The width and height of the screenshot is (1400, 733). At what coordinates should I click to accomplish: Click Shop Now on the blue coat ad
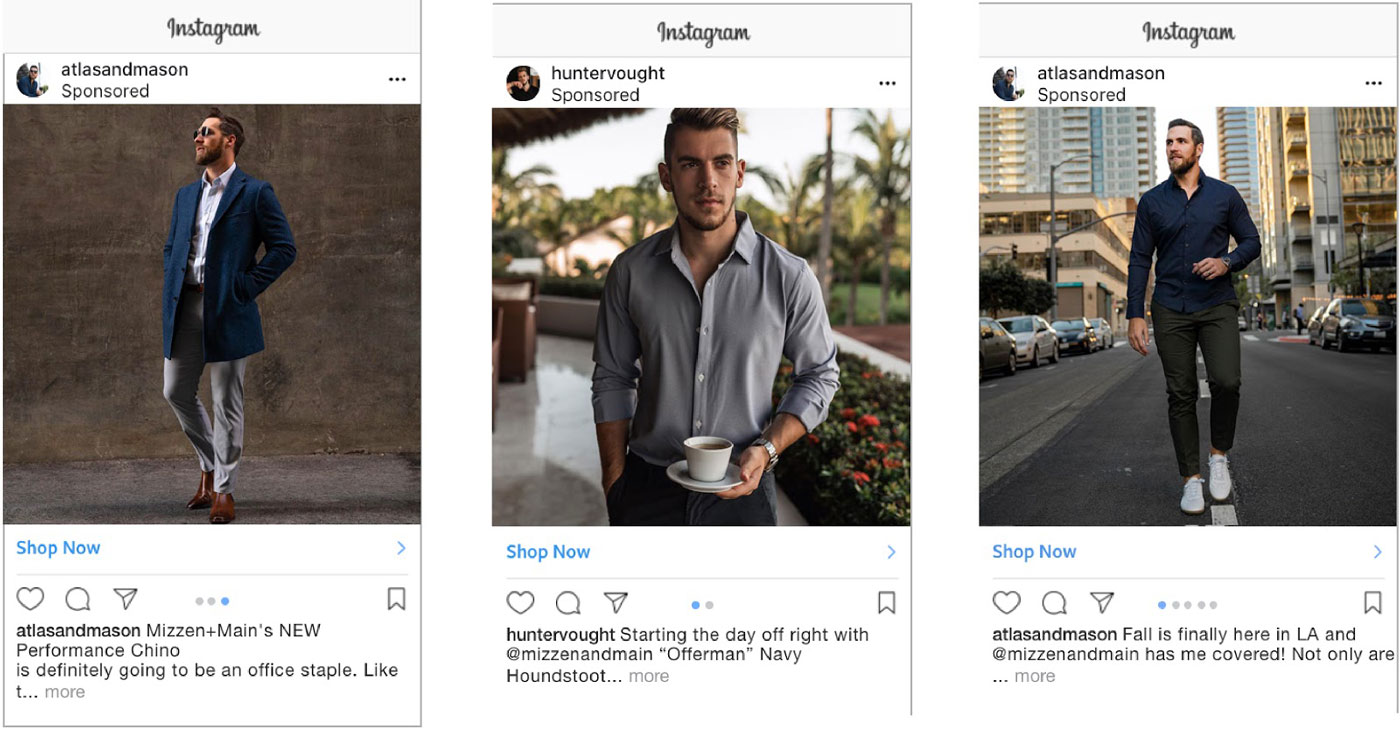58,548
